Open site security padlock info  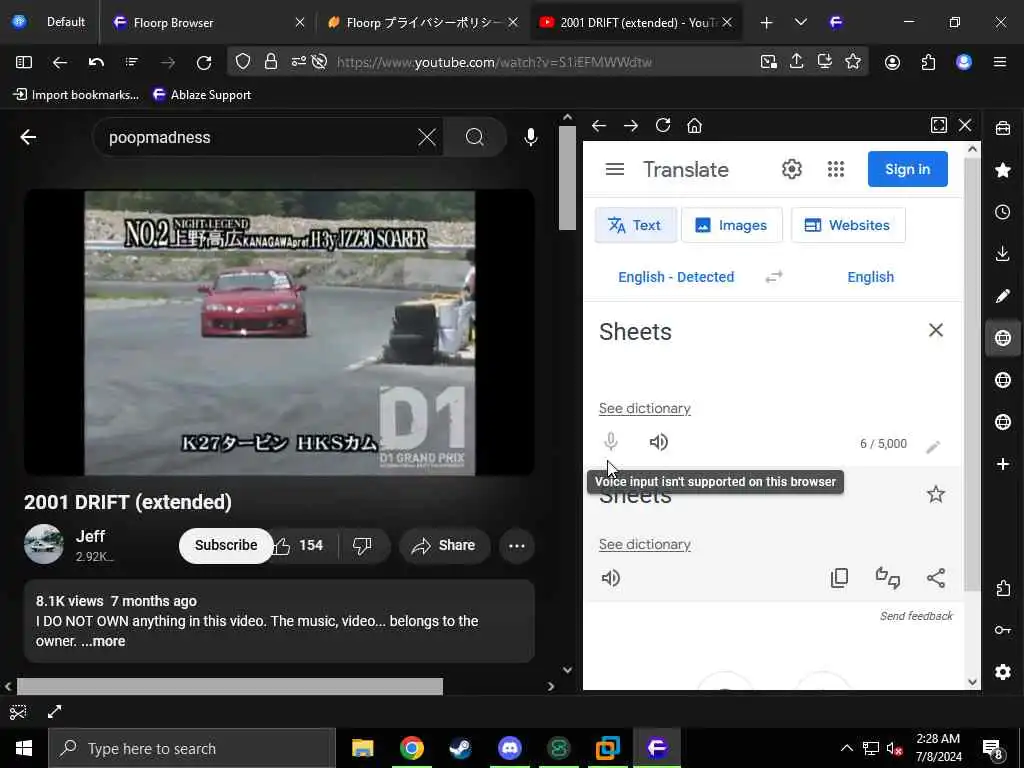click(270, 61)
